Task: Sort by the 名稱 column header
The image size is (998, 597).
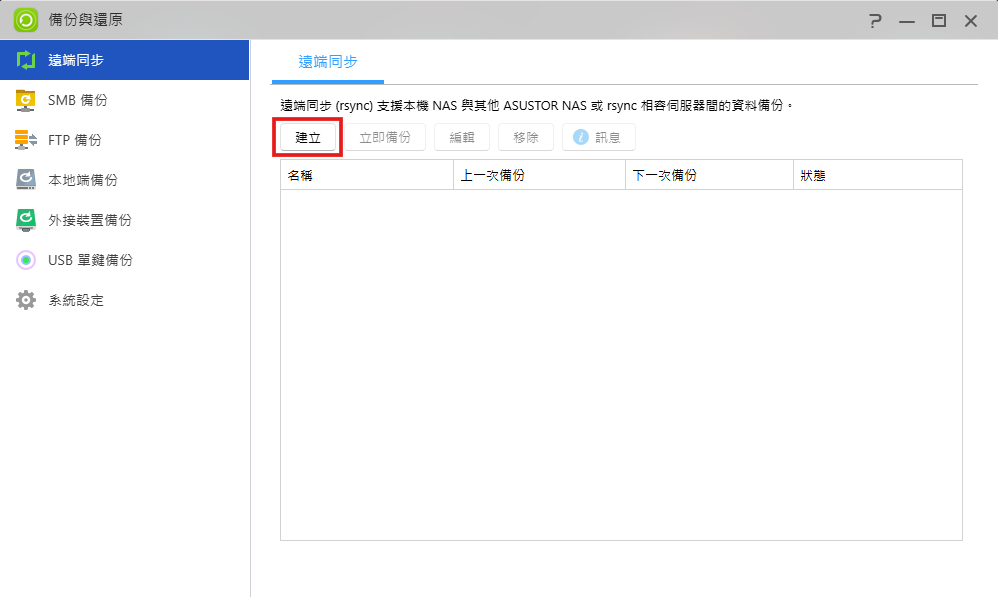Action: pos(367,175)
